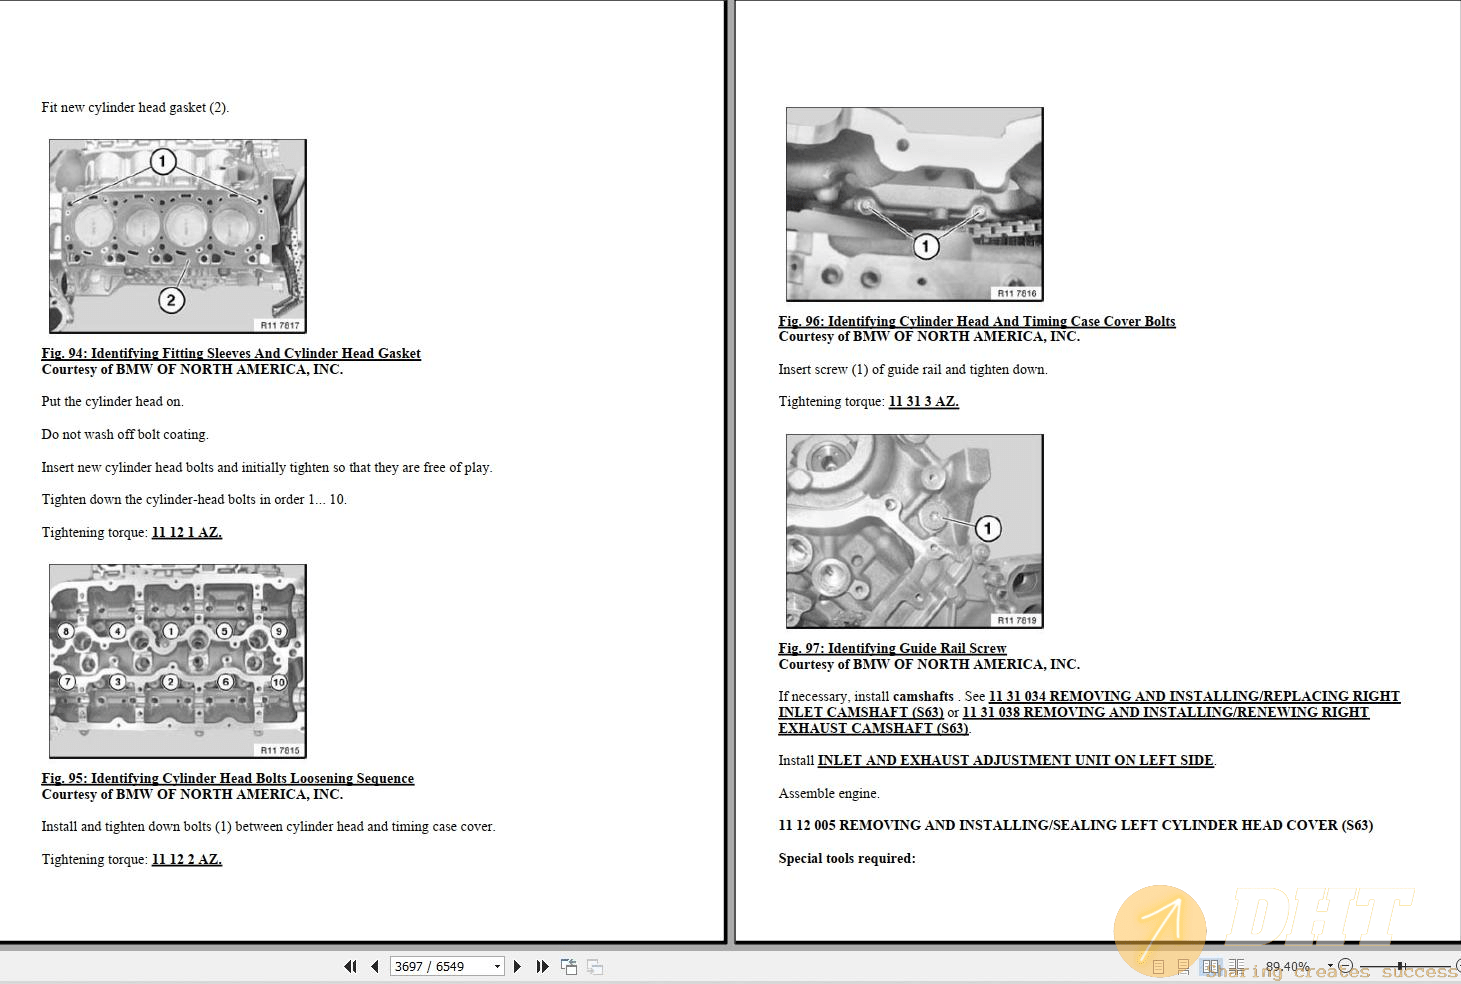Click the Fig. 97 guide rail screw image

(x=915, y=531)
